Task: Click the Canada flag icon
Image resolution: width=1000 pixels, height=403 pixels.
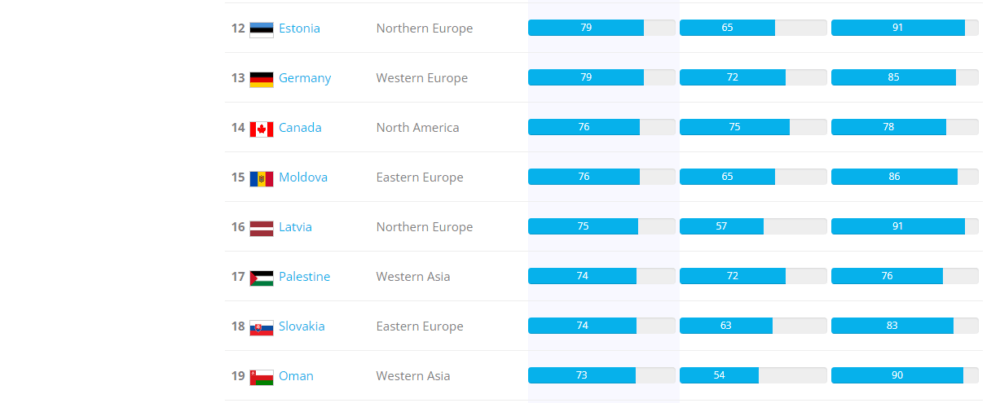Action: [x=261, y=128]
